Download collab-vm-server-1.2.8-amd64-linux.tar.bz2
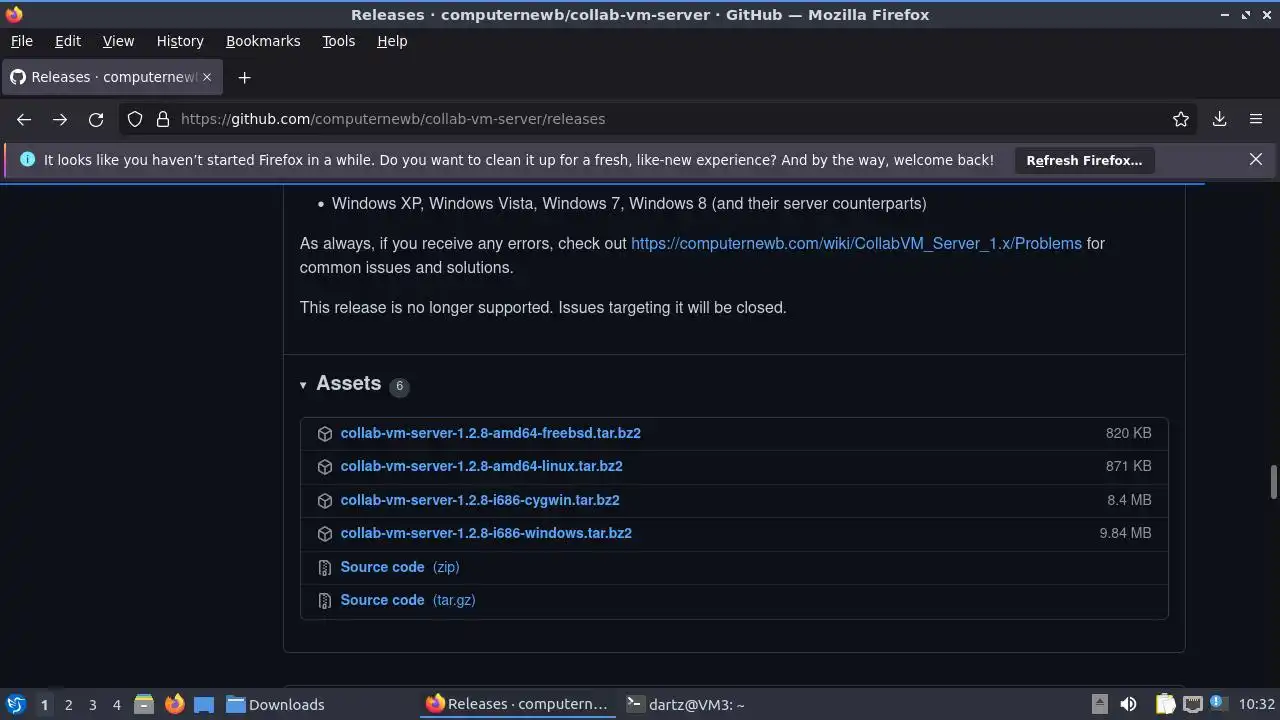Image resolution: width=1280 pixels, height=720 pixels. [481, 466]
